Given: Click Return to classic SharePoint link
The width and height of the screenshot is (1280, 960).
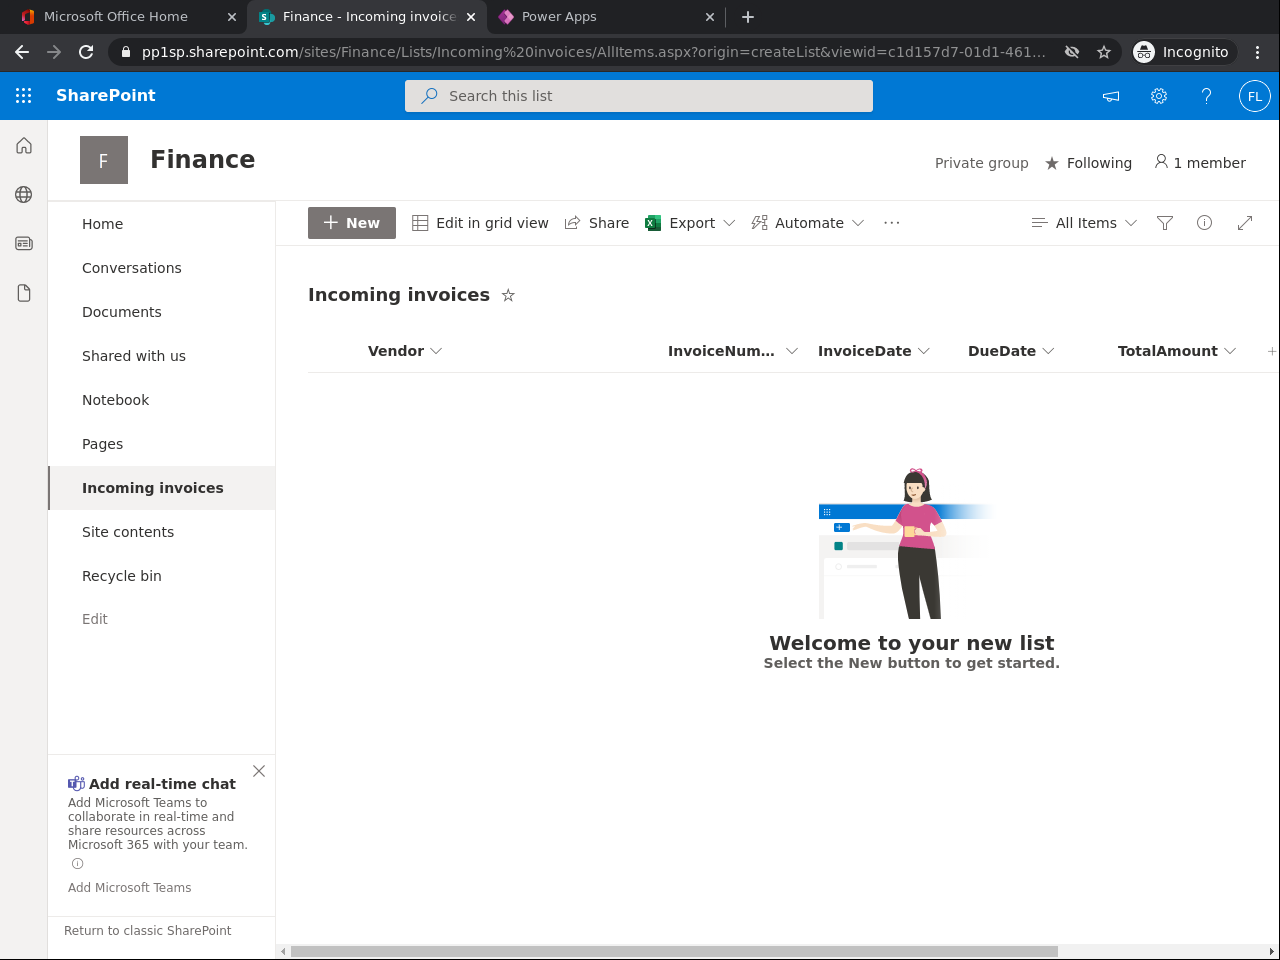Looking at the screenshot, I should [x=148, y=931].
